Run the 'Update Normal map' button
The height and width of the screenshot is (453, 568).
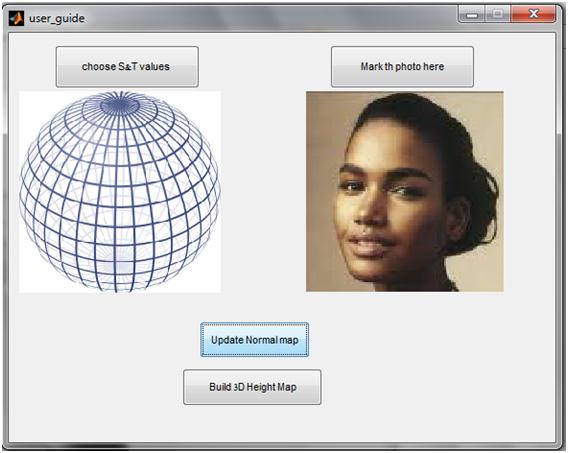click(255, 340)
